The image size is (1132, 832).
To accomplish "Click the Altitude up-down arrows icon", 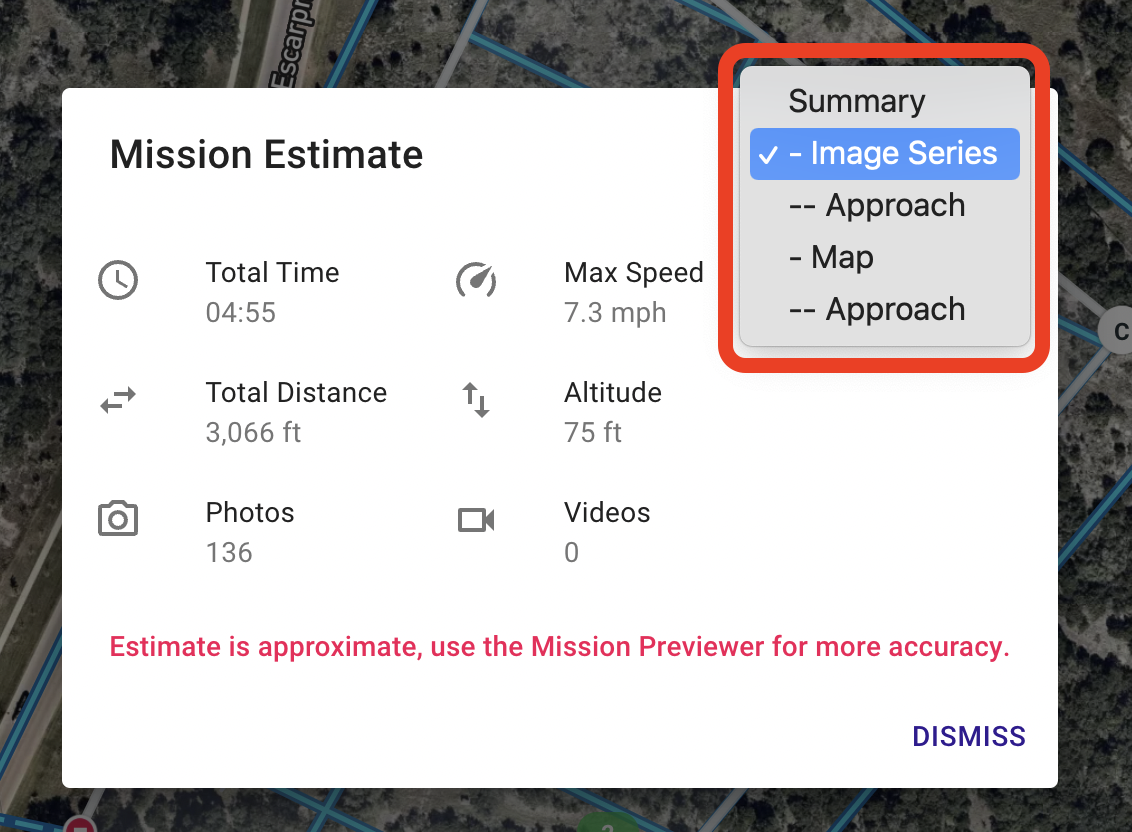I will [x=476, y=400].
